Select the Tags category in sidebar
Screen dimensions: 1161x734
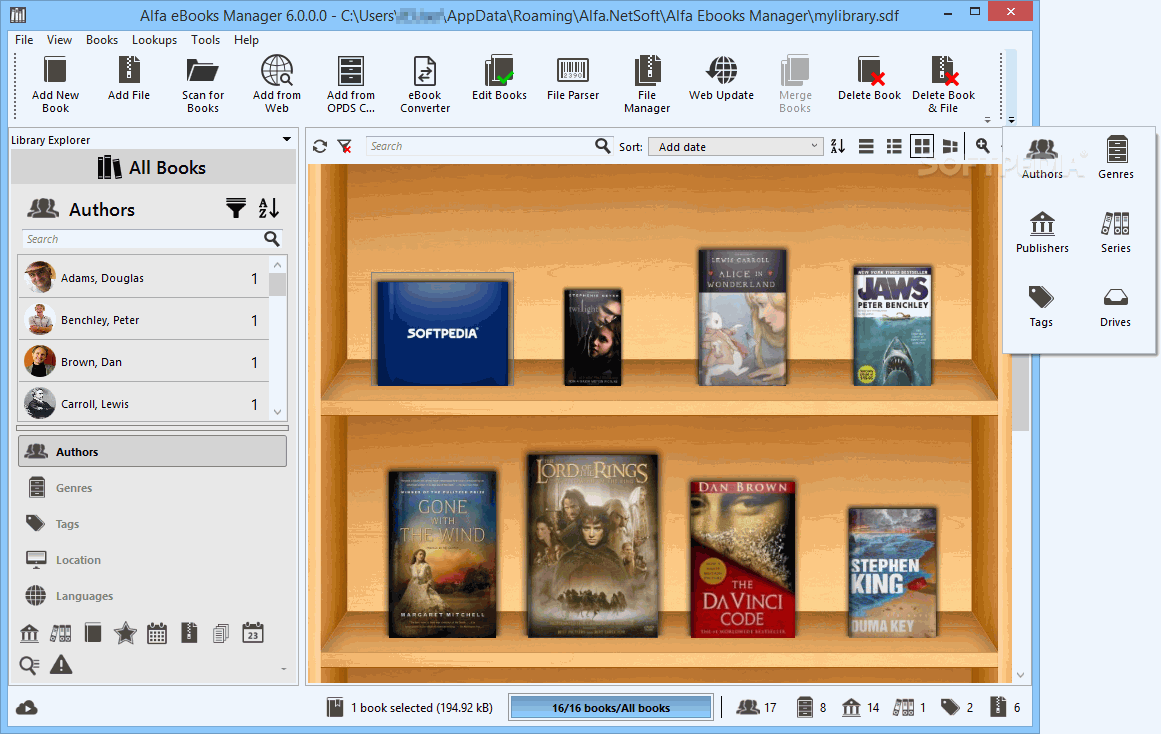pyautogui.click(x=153, y=524)
